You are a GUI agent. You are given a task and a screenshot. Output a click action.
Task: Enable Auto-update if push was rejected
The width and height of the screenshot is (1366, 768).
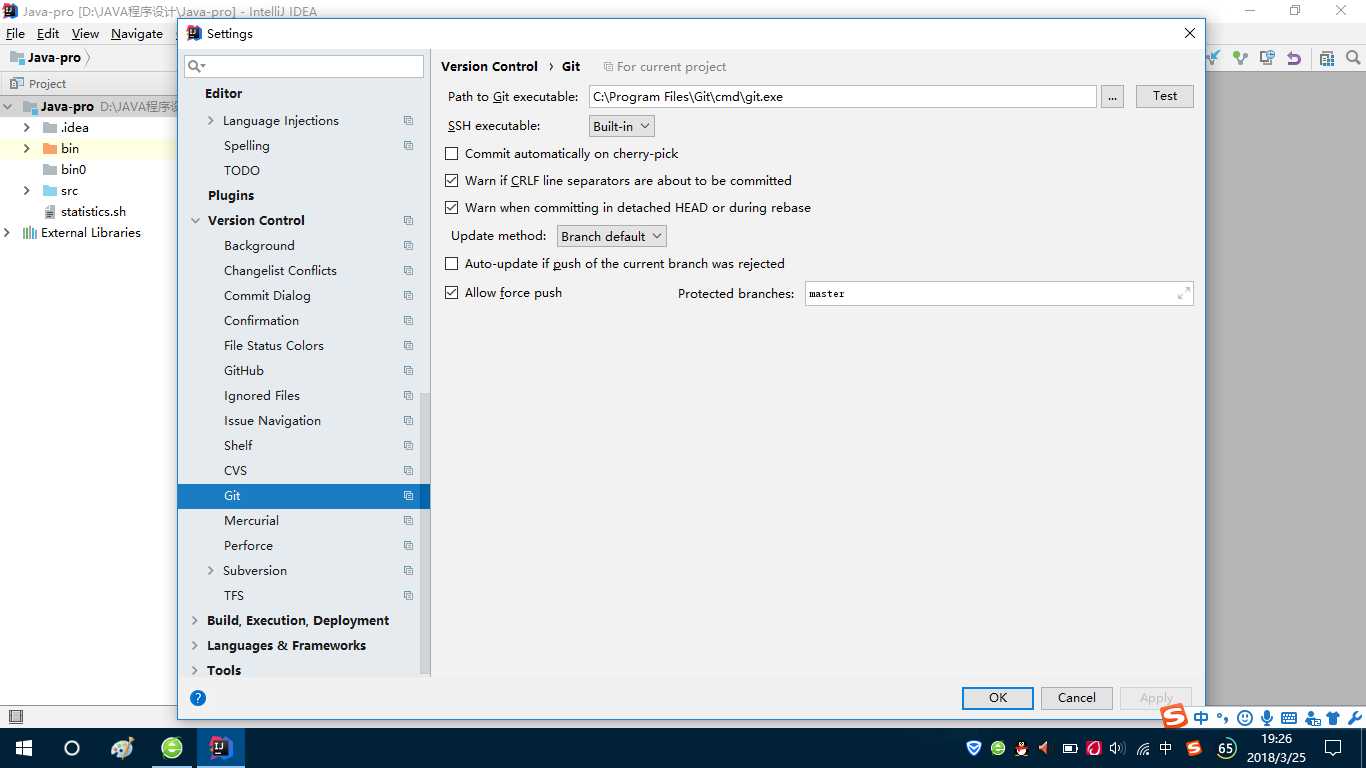point(452,264)
